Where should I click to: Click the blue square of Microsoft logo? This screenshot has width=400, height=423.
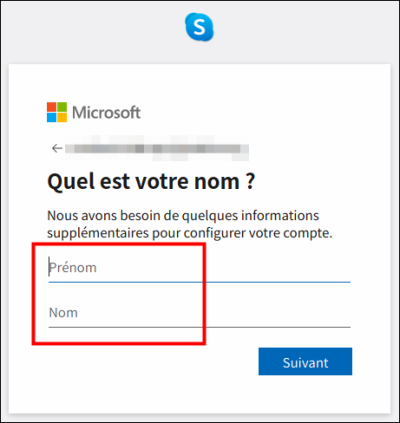click(x=52, y=117)
